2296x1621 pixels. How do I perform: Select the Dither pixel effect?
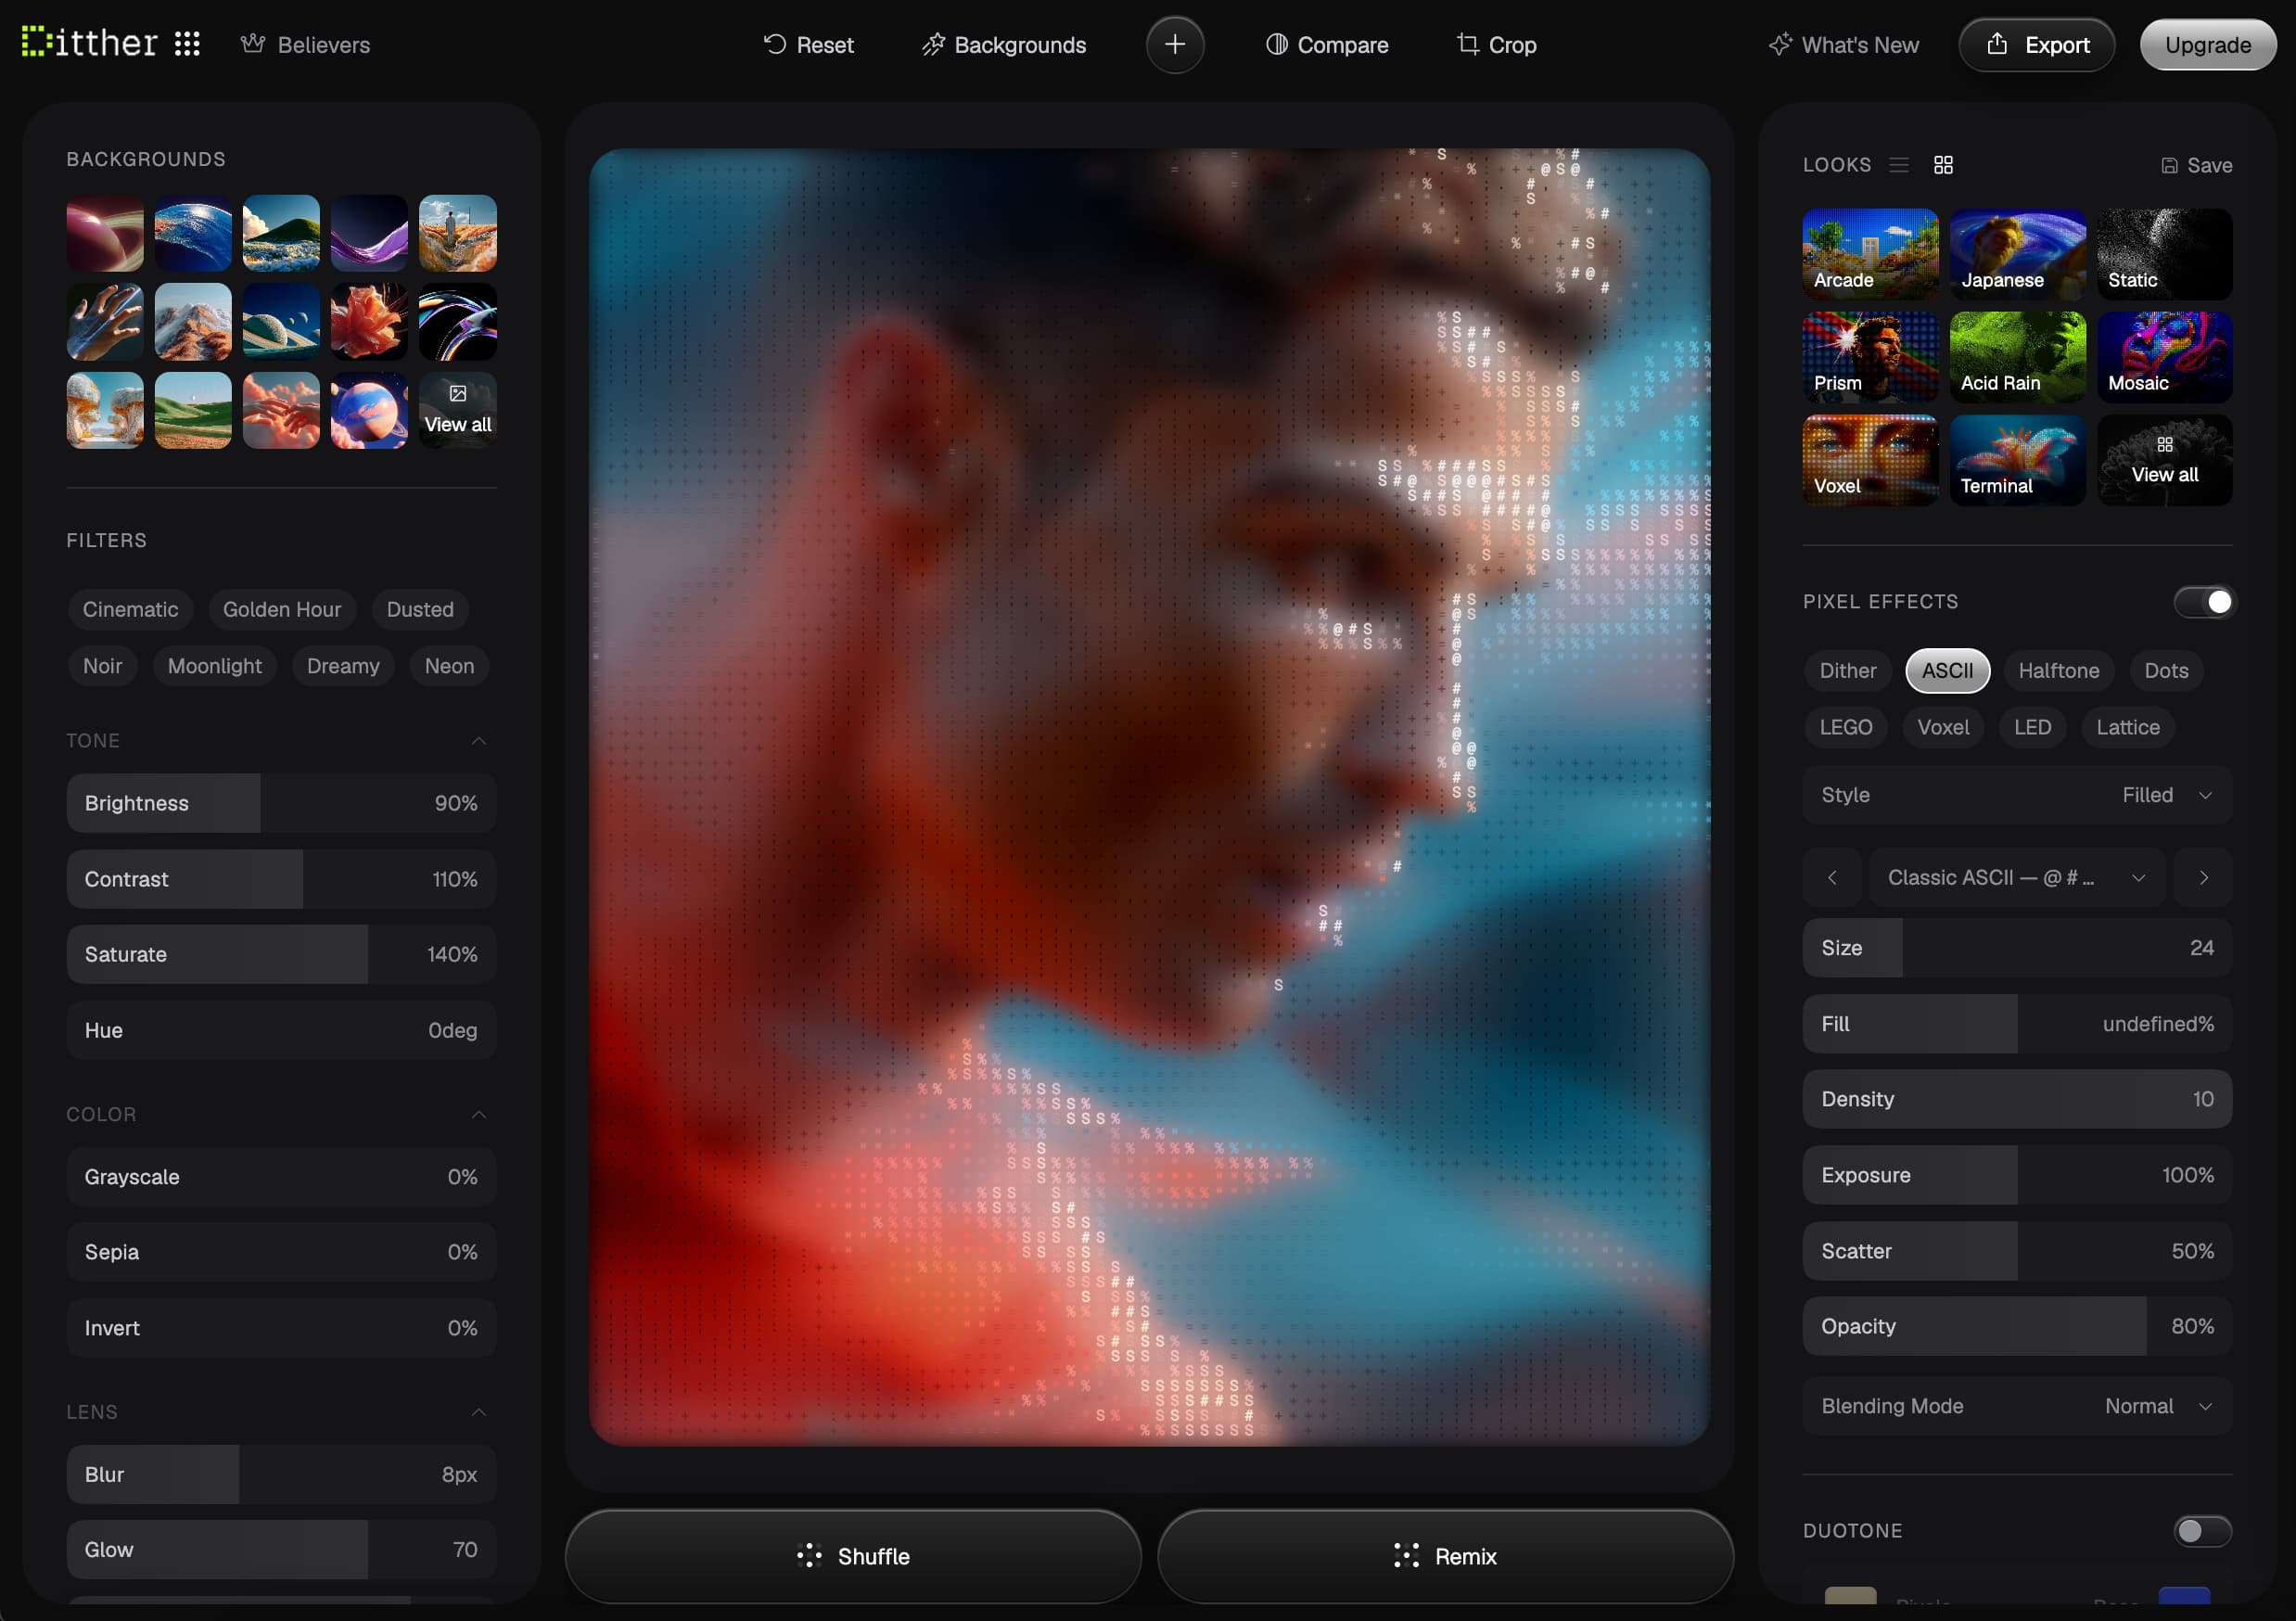click(x=1847, y=670)
